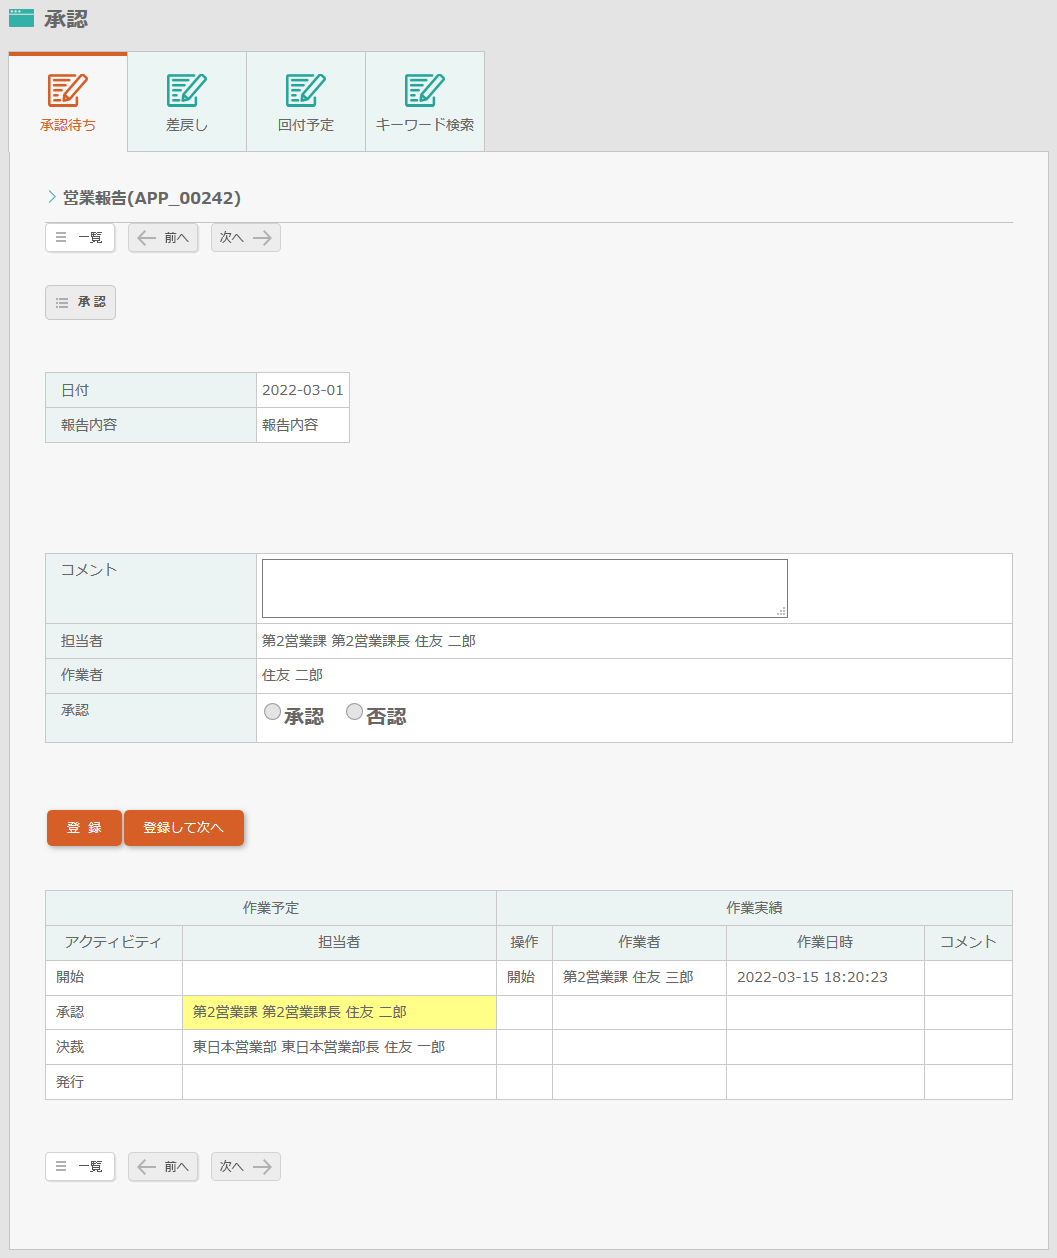This screenshot has height=1258, width=1057.
Task: Click the 決裁 activity row label
Action: pos(70,1047)
